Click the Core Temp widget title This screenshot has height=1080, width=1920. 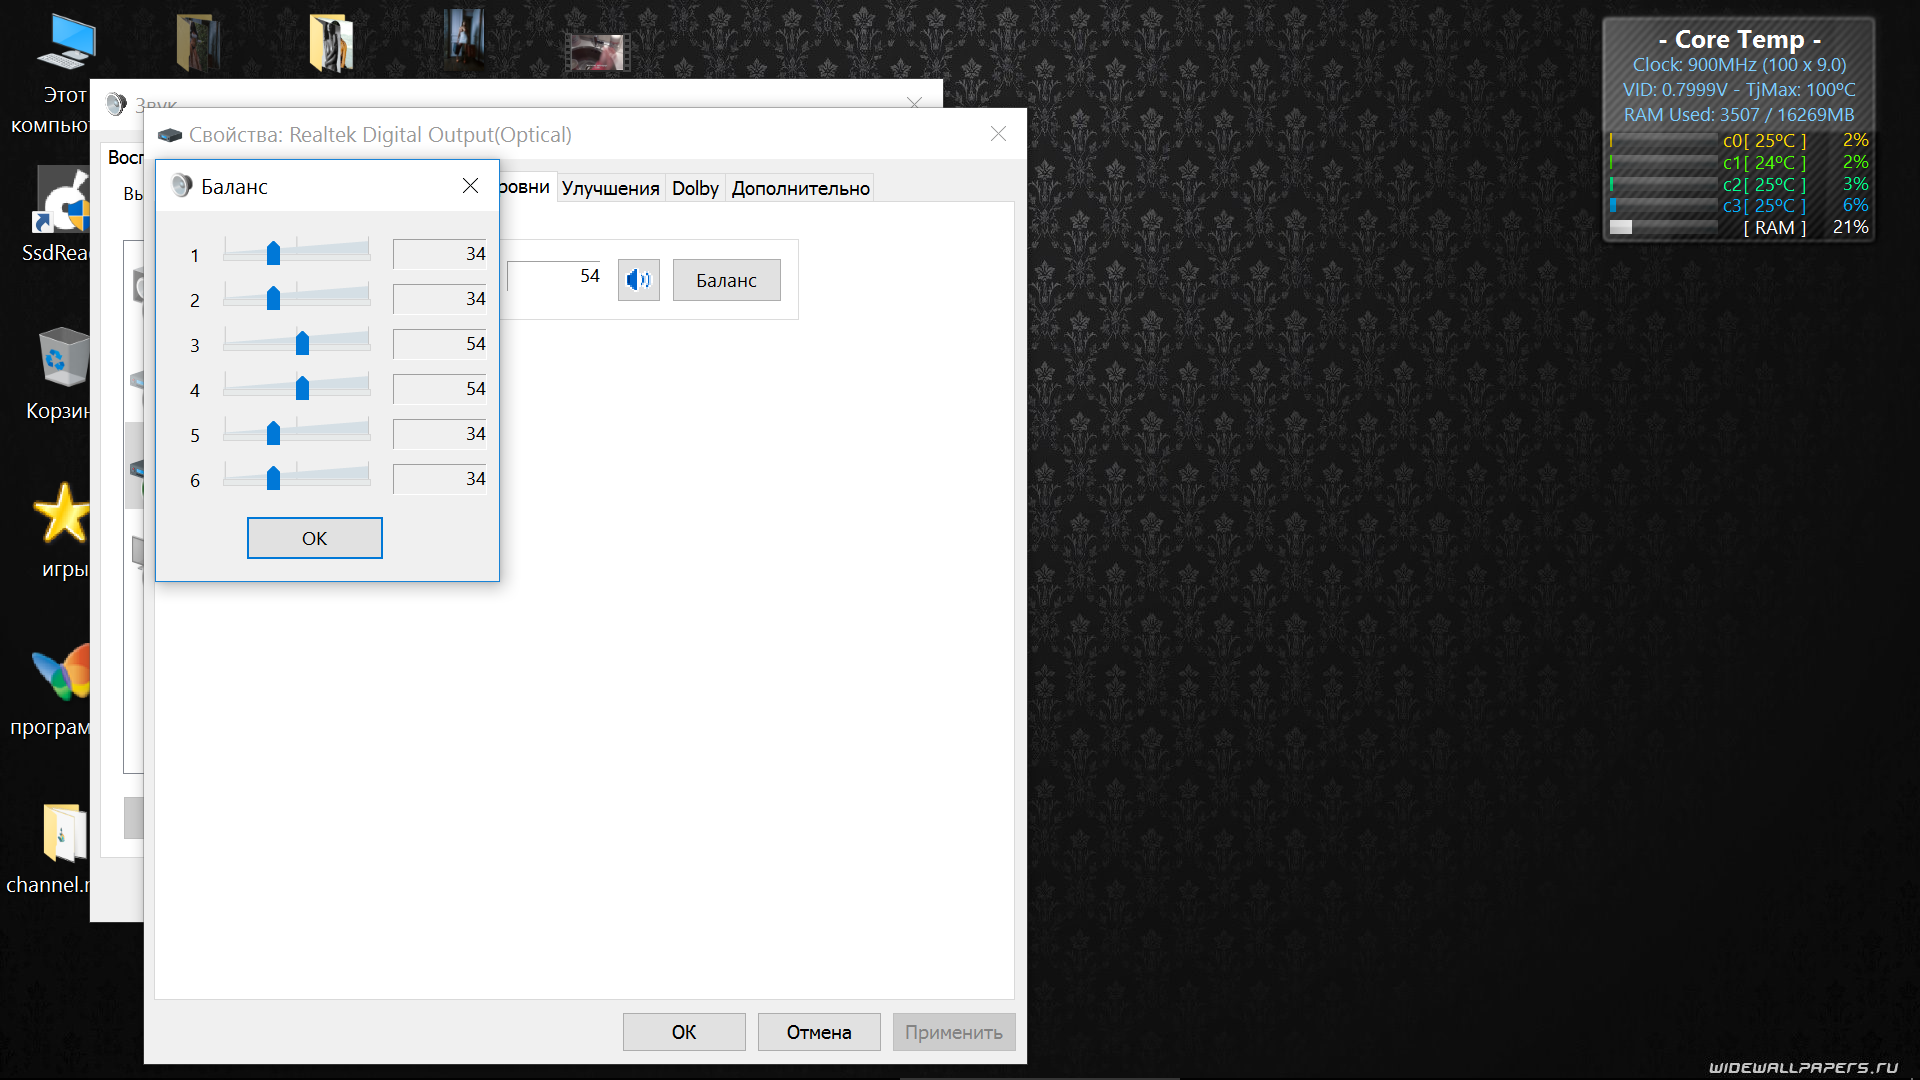[1738, 39]
